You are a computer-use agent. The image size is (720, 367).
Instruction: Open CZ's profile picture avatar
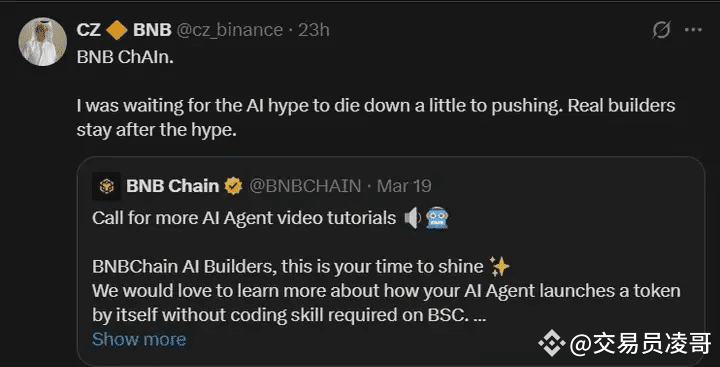coord(42,42)
